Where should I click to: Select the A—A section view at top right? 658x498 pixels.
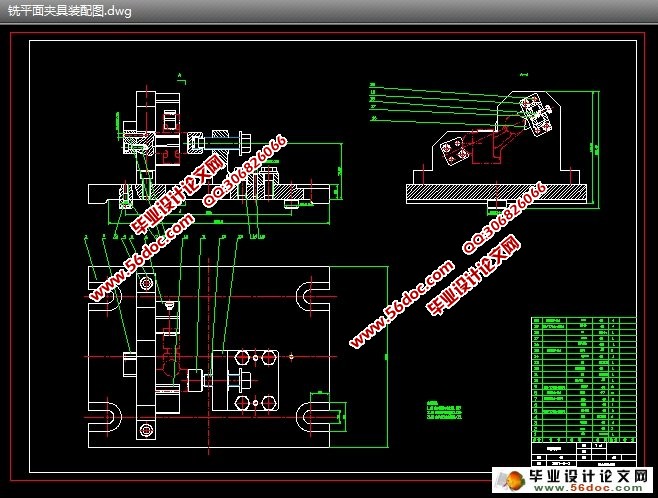pyautogui.click(x=495, y=150)
